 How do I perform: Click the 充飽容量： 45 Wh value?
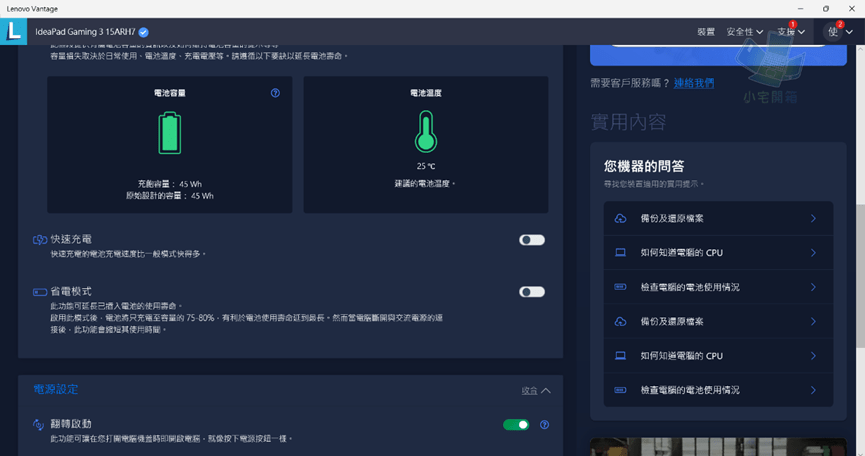click(170, 184)
